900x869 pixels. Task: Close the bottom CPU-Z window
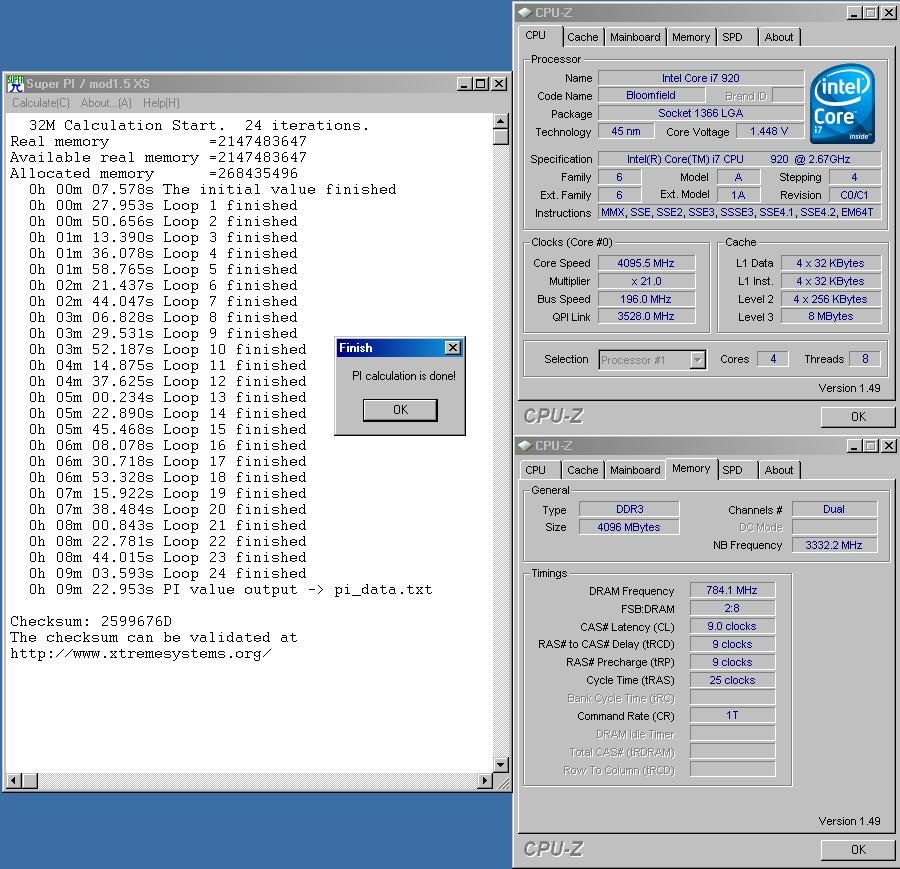click(889, 445)
